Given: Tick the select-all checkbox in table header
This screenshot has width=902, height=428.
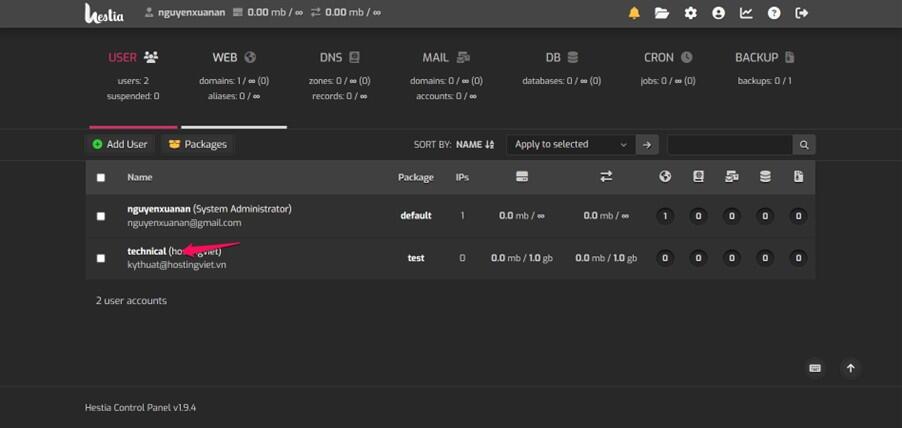Looking at the screenshot, I should click(101, 178).
